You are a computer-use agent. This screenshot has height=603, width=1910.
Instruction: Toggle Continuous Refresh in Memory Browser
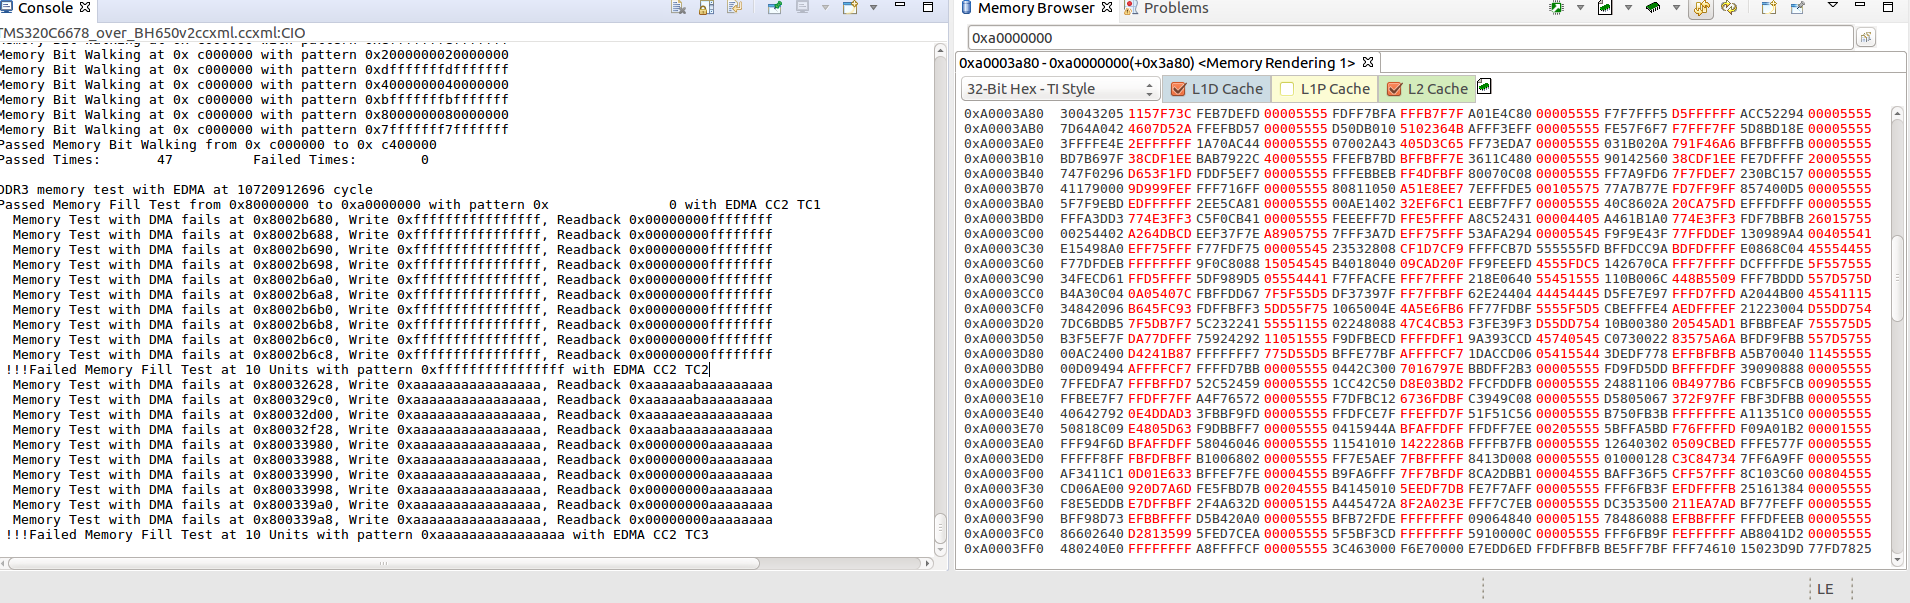point(1701,7)
